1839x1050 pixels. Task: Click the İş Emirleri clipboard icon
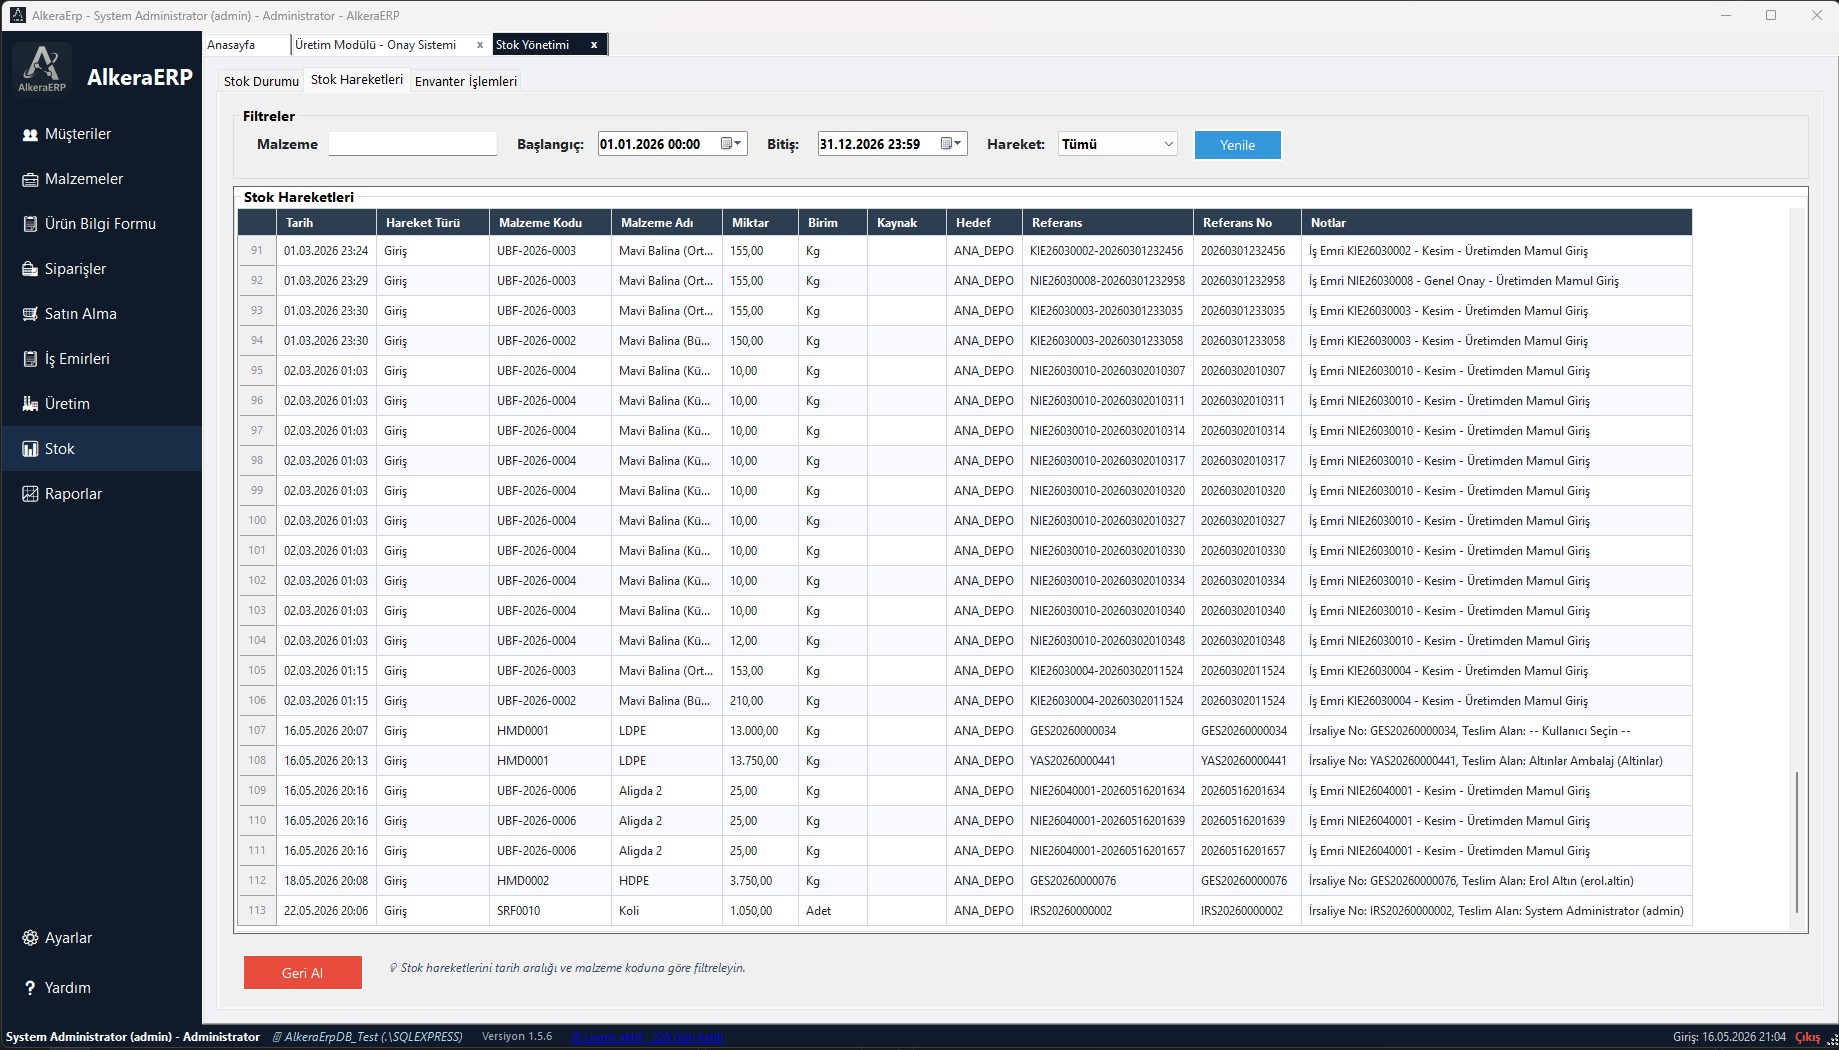tap(30, 359)
